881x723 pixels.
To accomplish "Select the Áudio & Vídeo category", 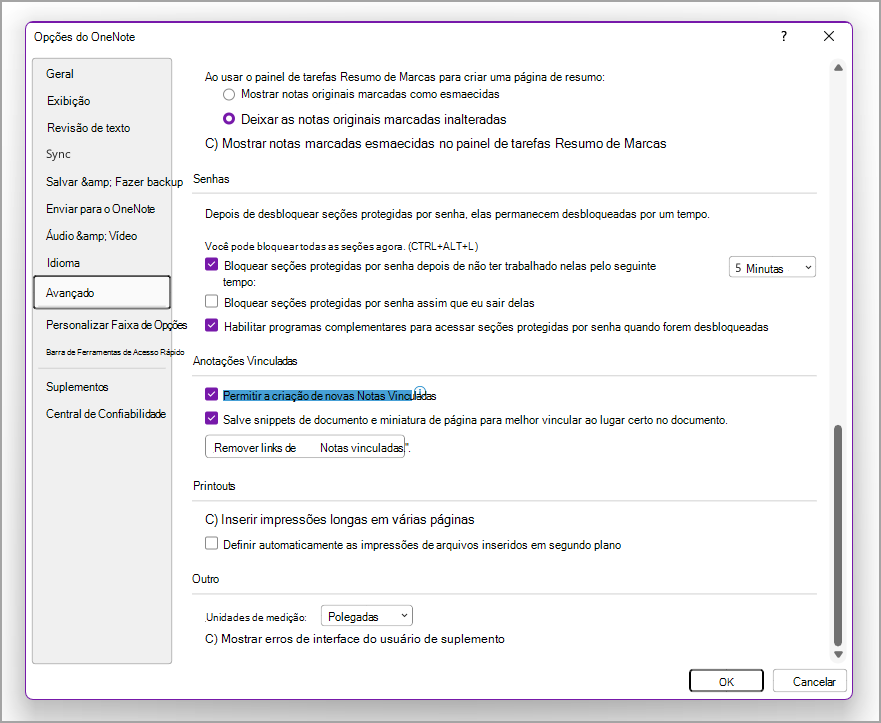I will (x=92, y=235).
